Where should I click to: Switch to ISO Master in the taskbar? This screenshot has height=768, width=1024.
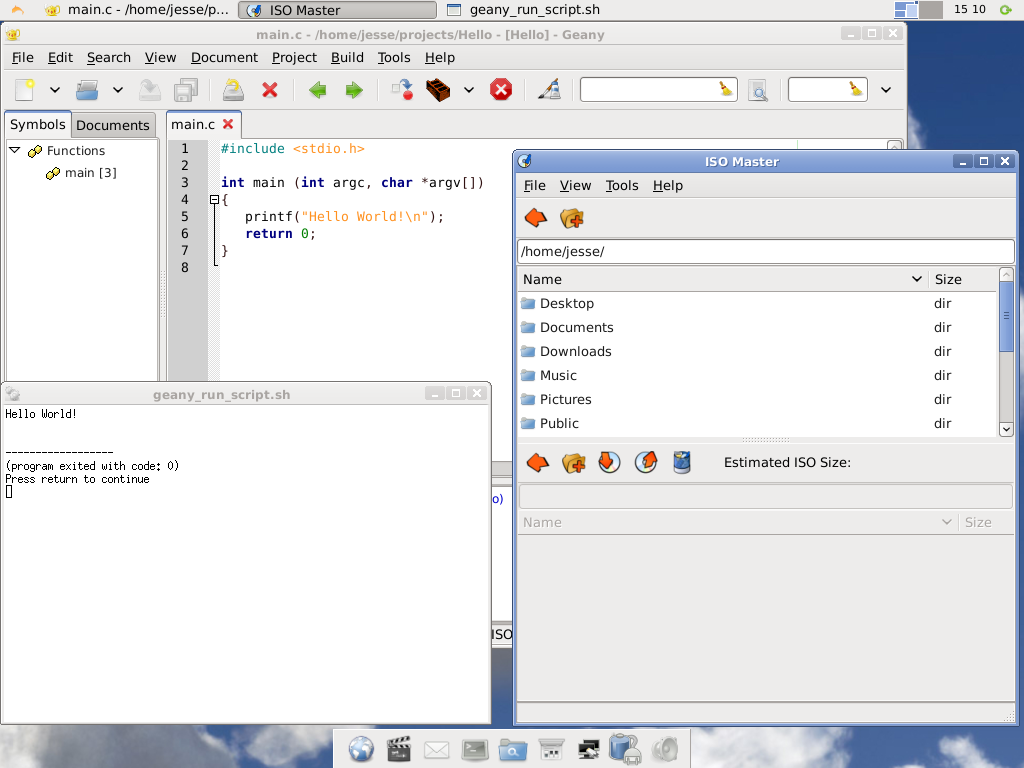[x=337, y=10]
